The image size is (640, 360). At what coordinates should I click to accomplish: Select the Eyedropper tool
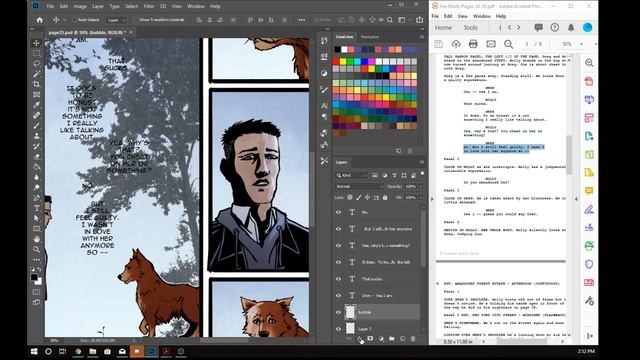coord(37,105)
